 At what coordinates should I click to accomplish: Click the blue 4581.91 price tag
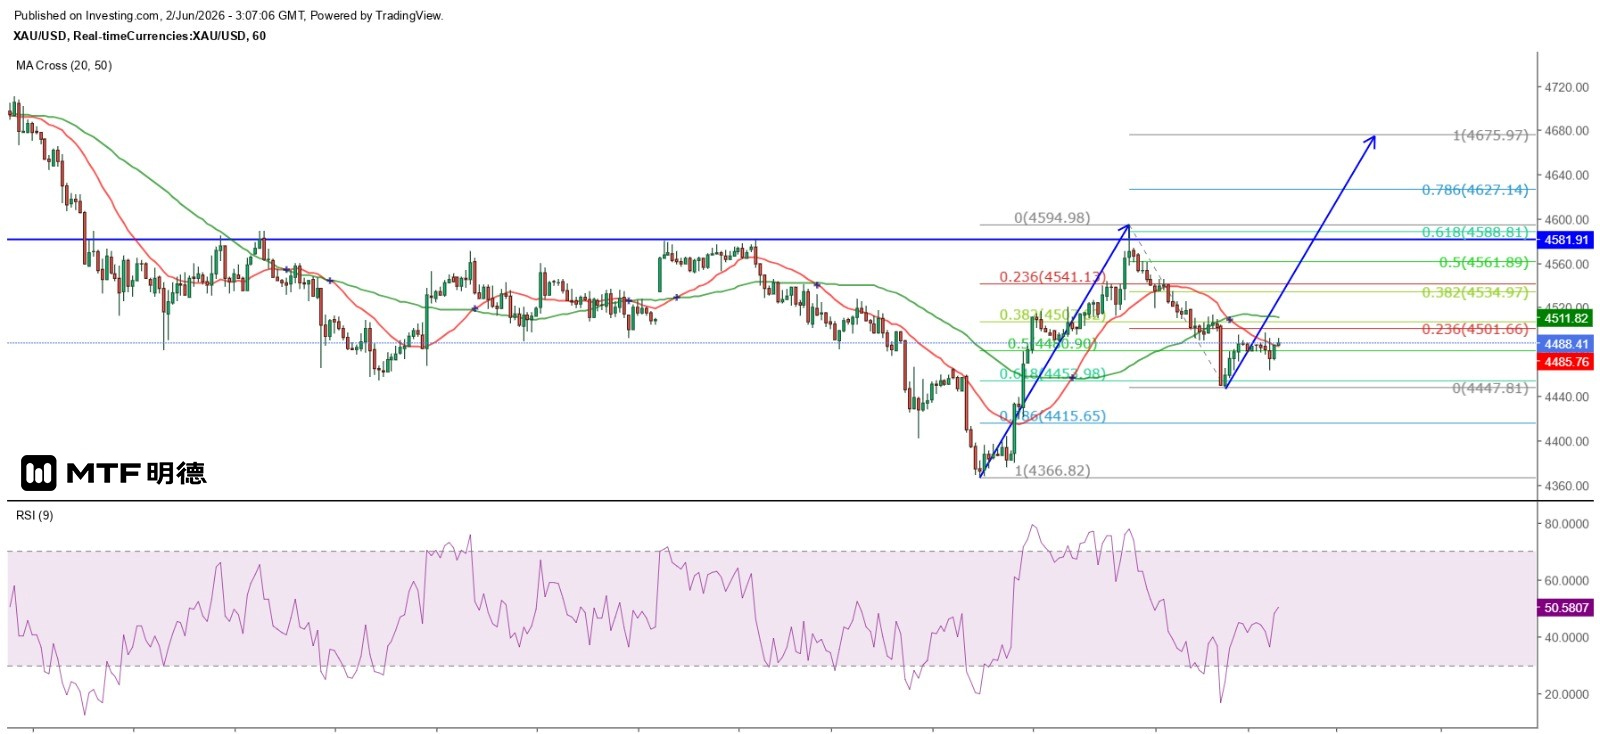click(1566, 240)
